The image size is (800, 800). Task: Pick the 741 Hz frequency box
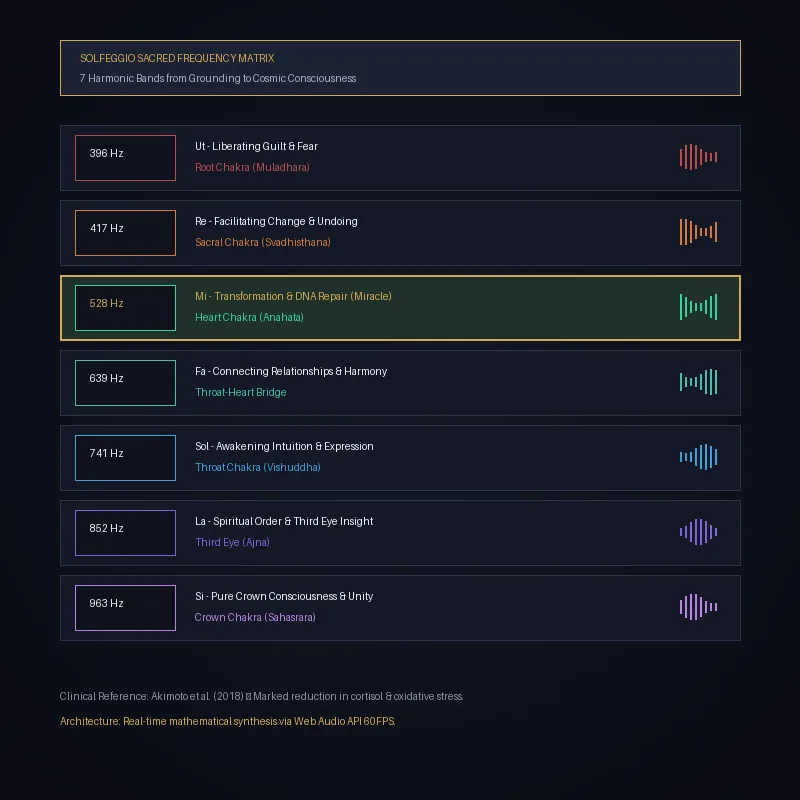coord(126,458)
